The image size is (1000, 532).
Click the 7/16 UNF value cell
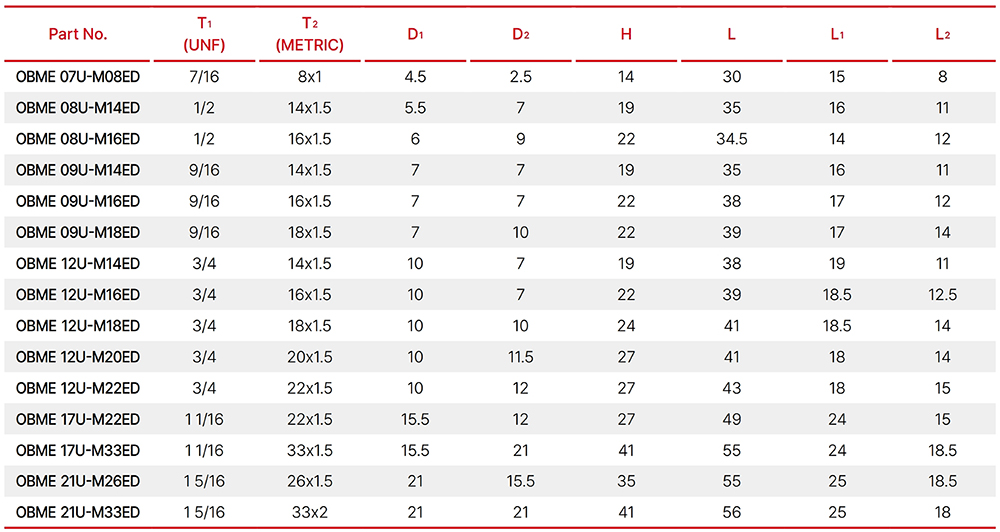202,77
